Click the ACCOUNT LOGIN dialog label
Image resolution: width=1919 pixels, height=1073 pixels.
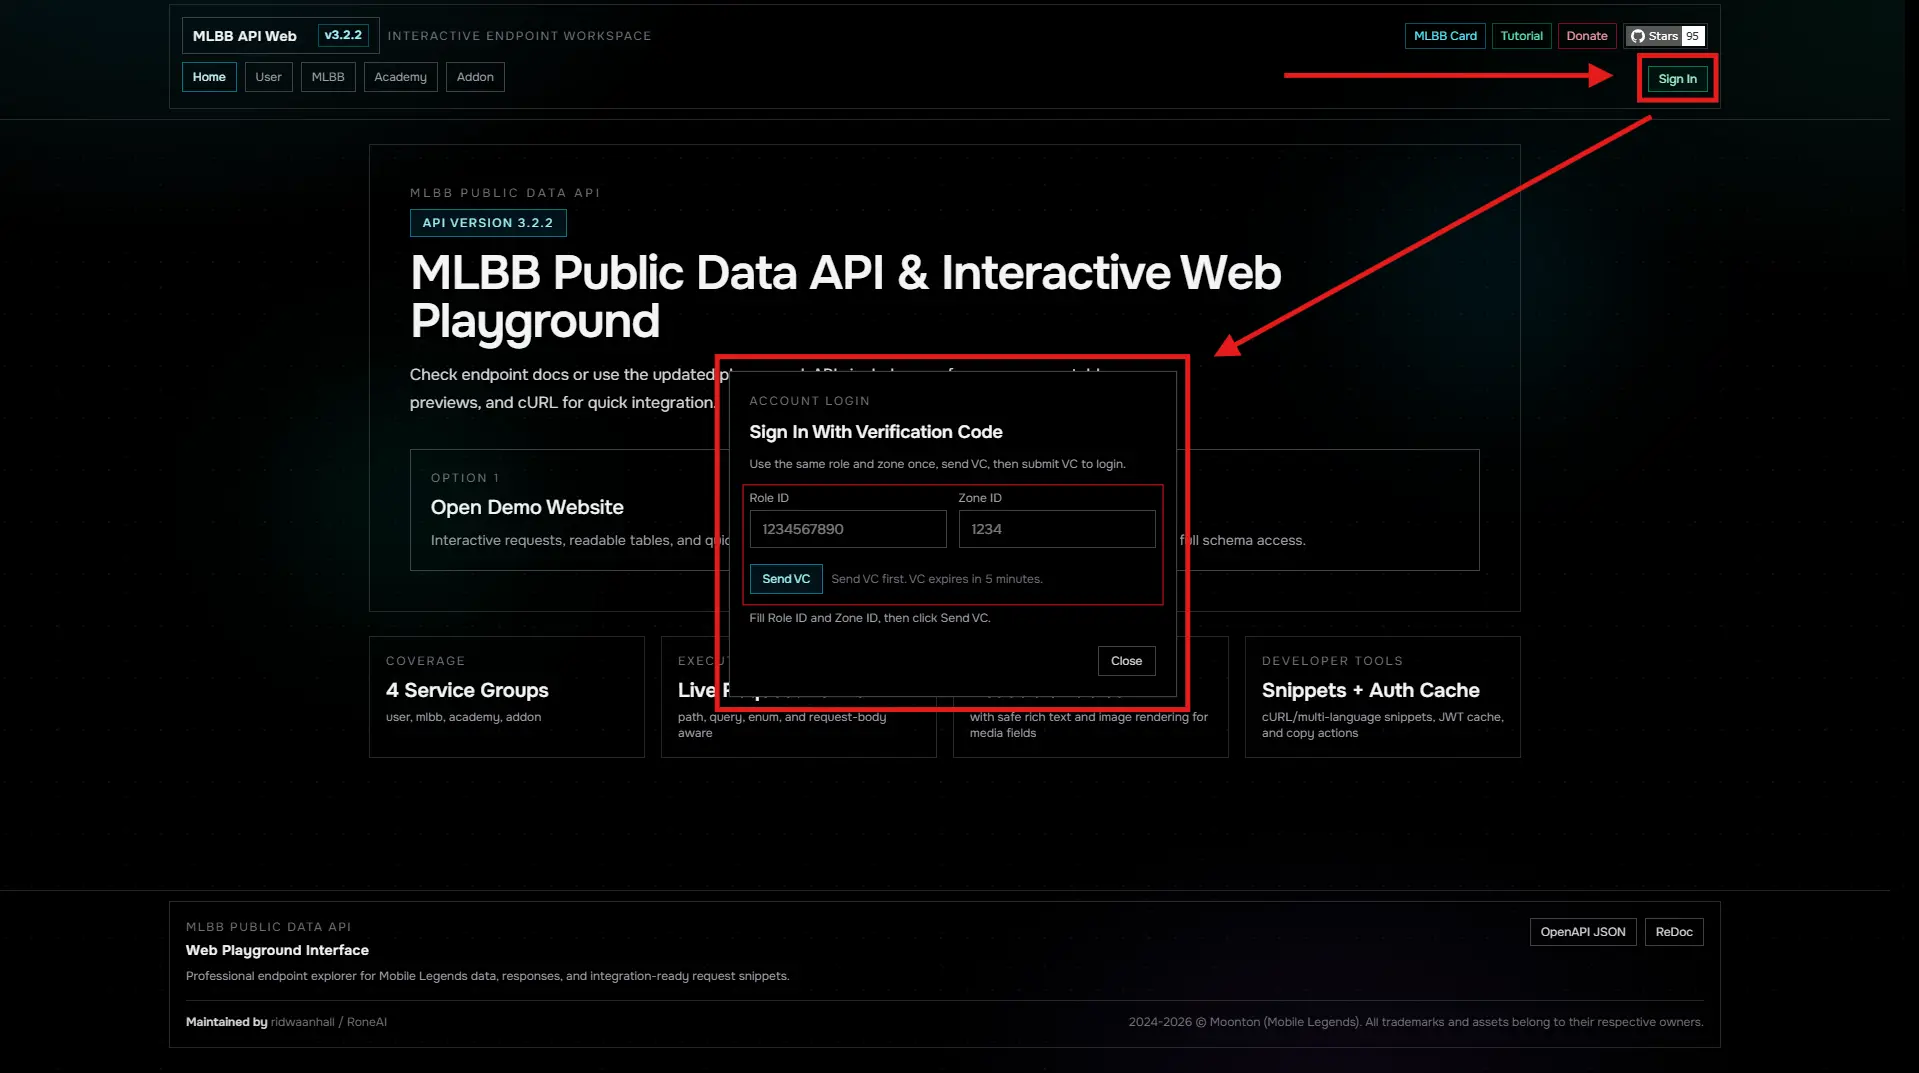[x=809, y=401]
